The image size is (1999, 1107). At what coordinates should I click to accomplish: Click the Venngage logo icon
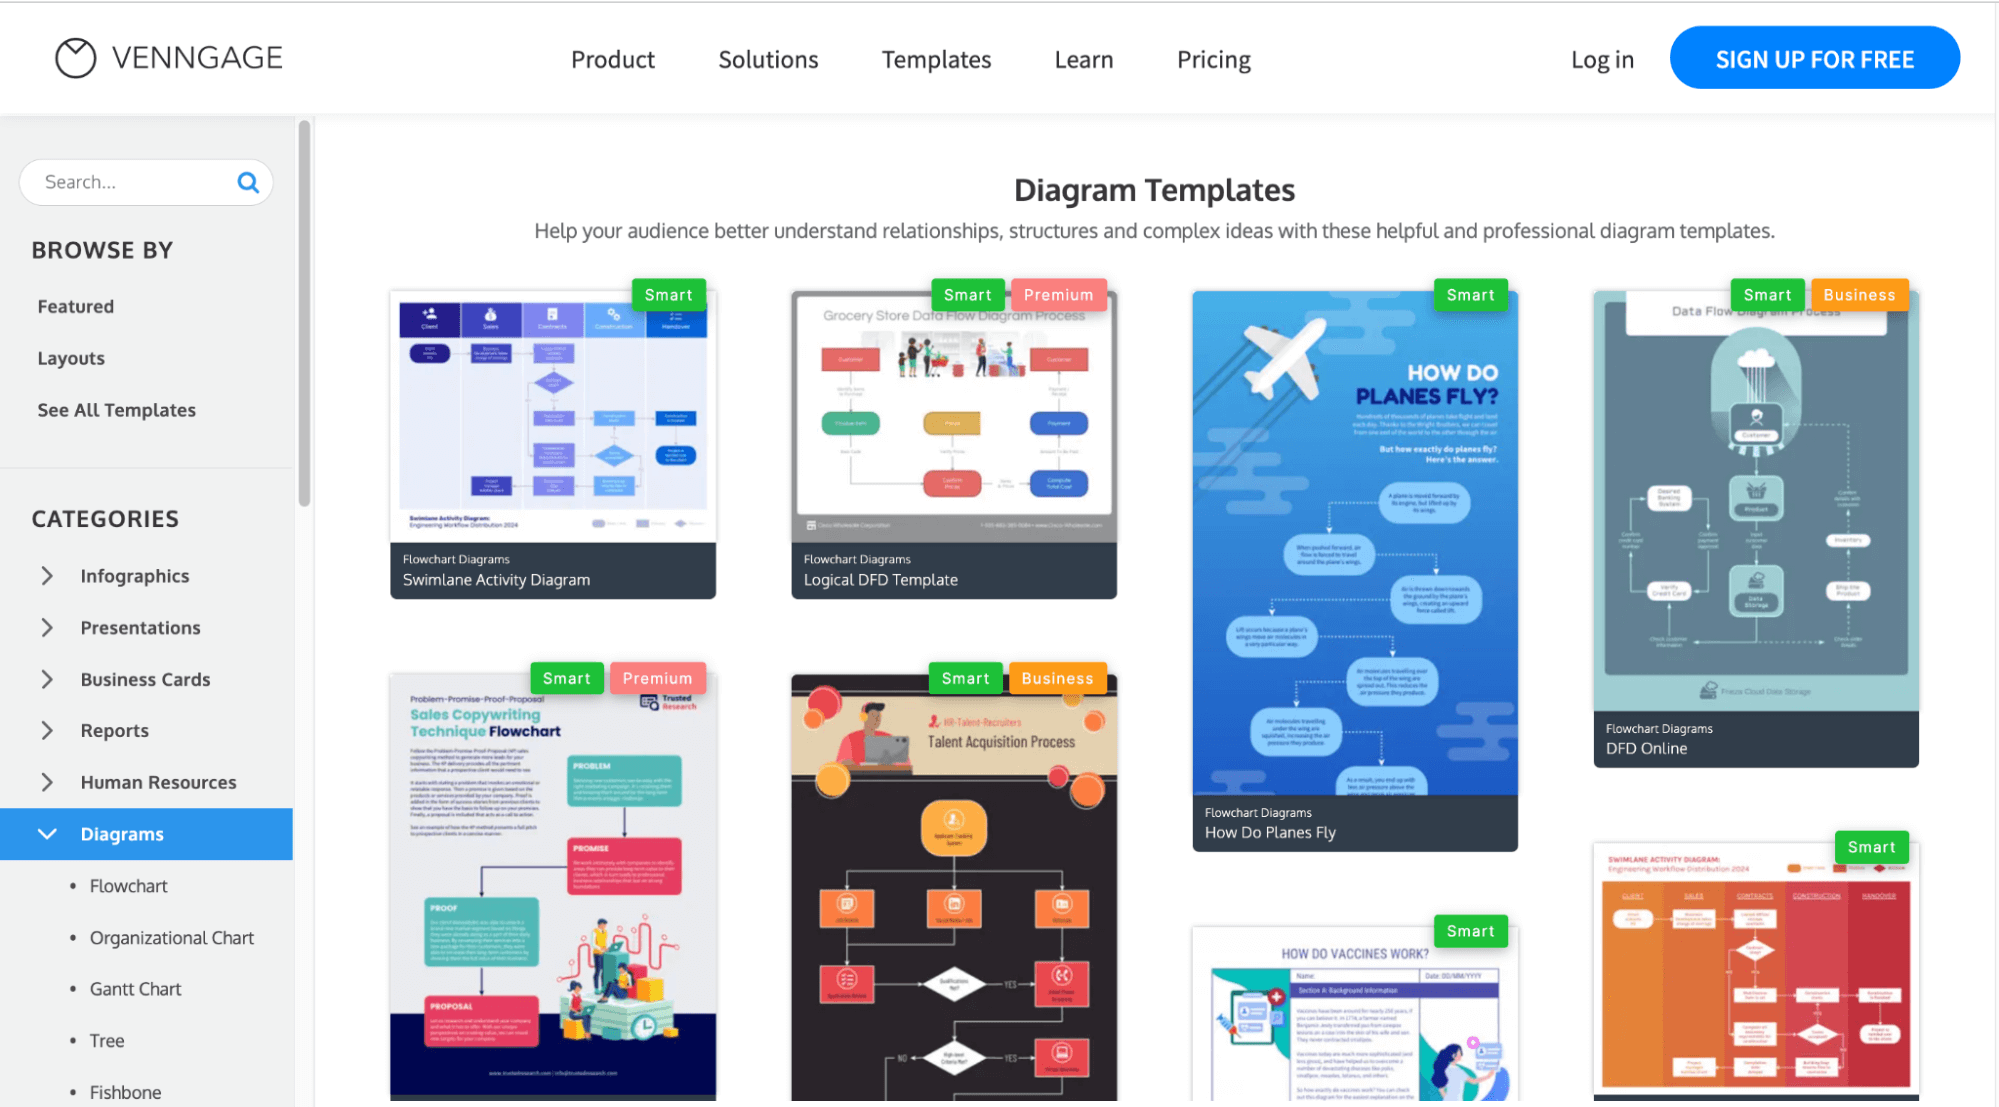(74, 57)
